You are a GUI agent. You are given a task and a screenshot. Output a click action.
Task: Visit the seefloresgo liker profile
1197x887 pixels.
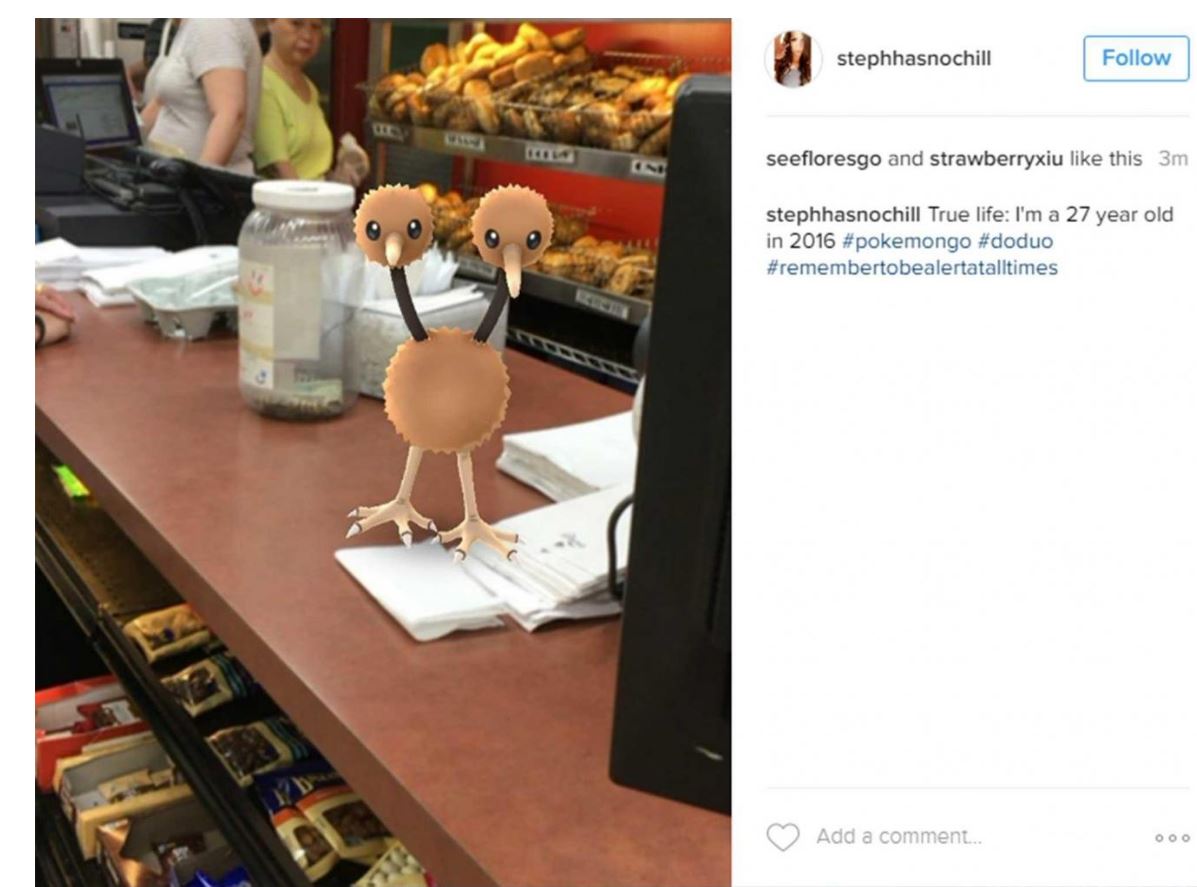(823, 159)
